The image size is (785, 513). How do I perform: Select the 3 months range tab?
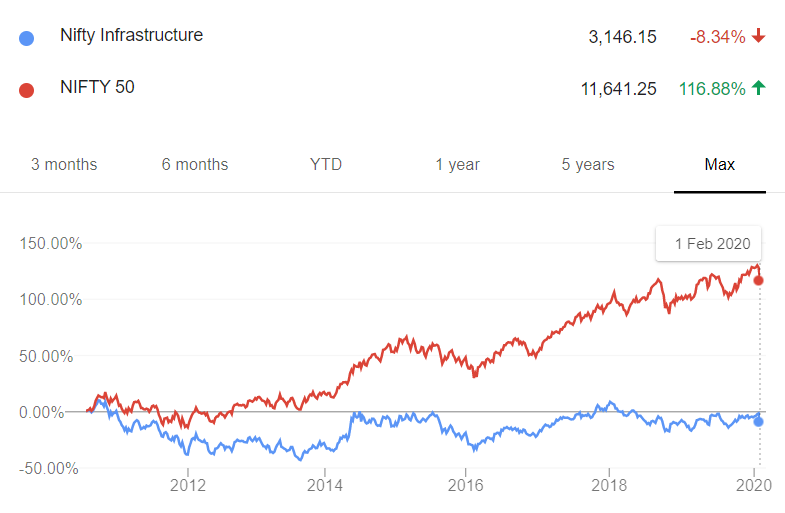pyautogui.click(x=64, y=164)
